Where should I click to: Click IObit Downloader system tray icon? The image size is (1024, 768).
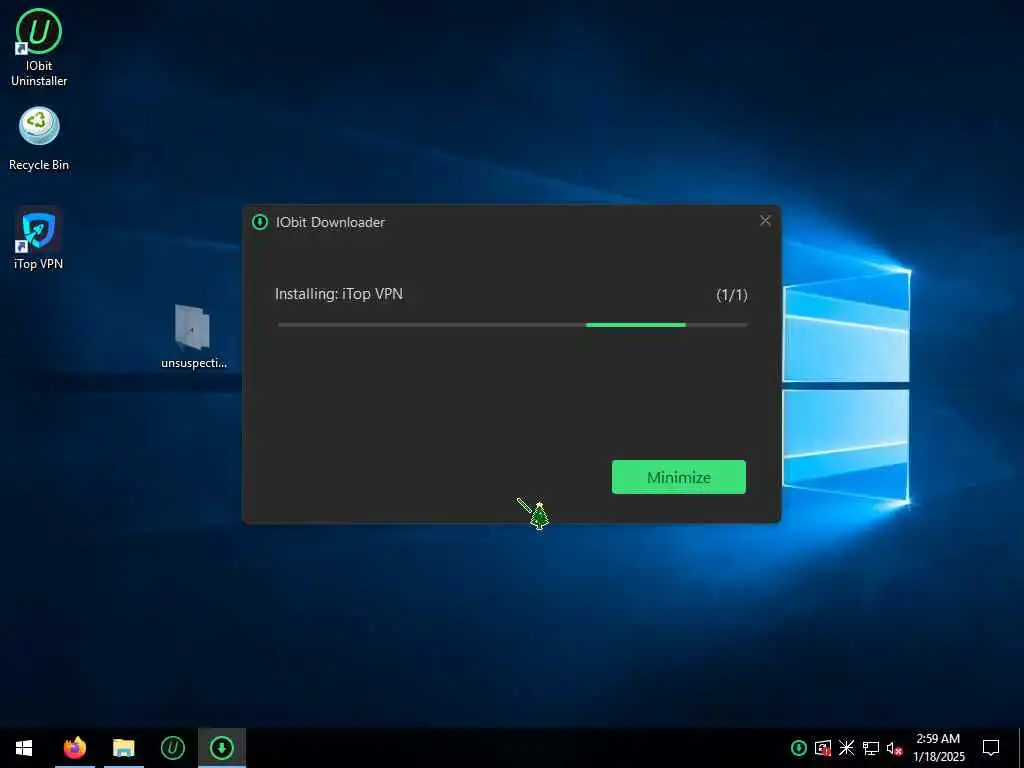pos(798,748)
